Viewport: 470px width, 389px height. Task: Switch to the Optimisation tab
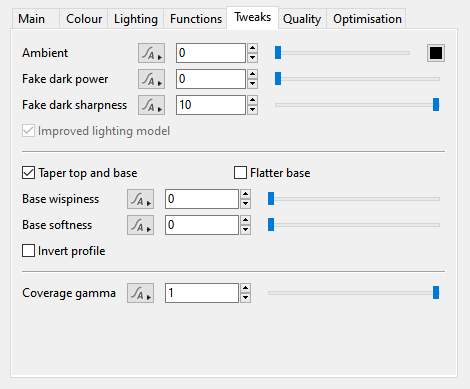[x=367, y=19]
